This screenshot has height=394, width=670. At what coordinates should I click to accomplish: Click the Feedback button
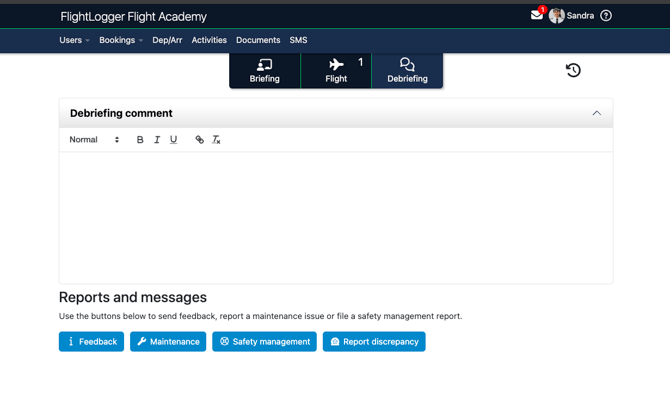pos(91,341)
